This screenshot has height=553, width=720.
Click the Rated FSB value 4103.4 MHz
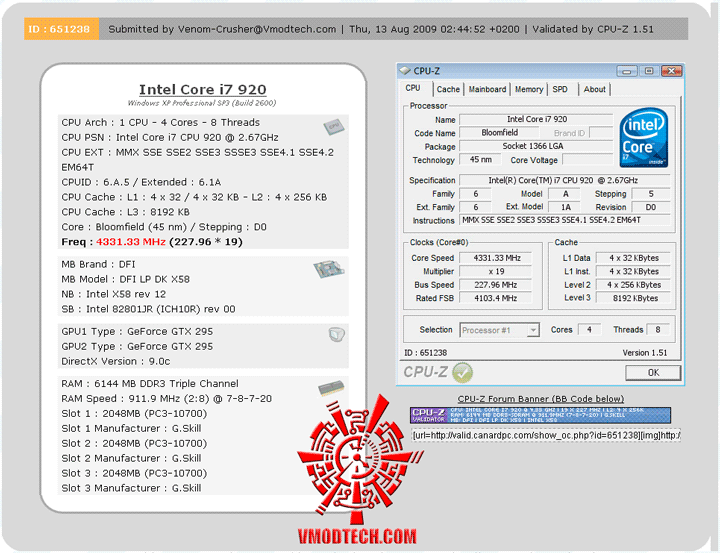(x=495, y=298)
